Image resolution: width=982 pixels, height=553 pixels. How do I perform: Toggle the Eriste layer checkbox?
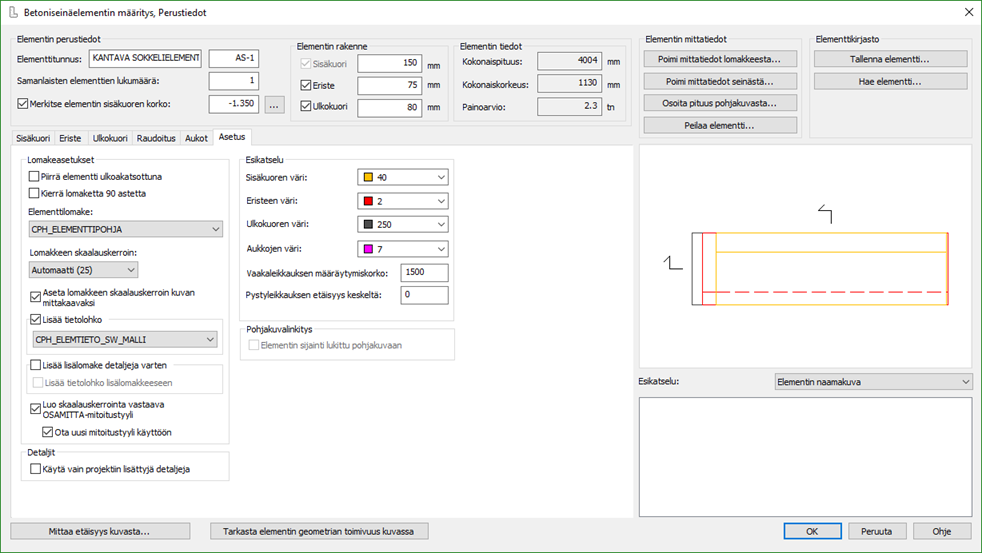307,86
